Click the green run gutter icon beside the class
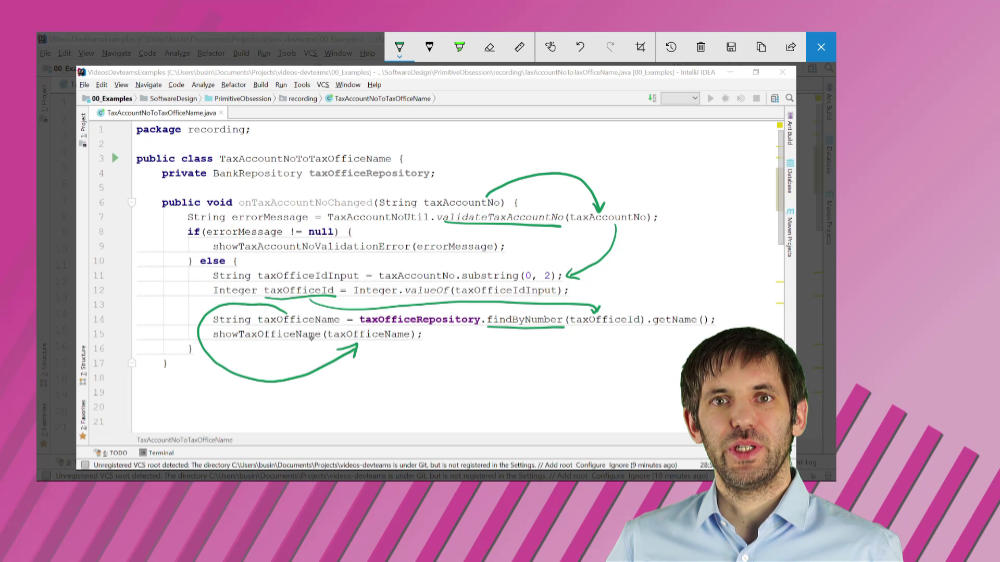The height and width of the screenshot is (562, 1000). pyautogui.click(x=115, y=158)
